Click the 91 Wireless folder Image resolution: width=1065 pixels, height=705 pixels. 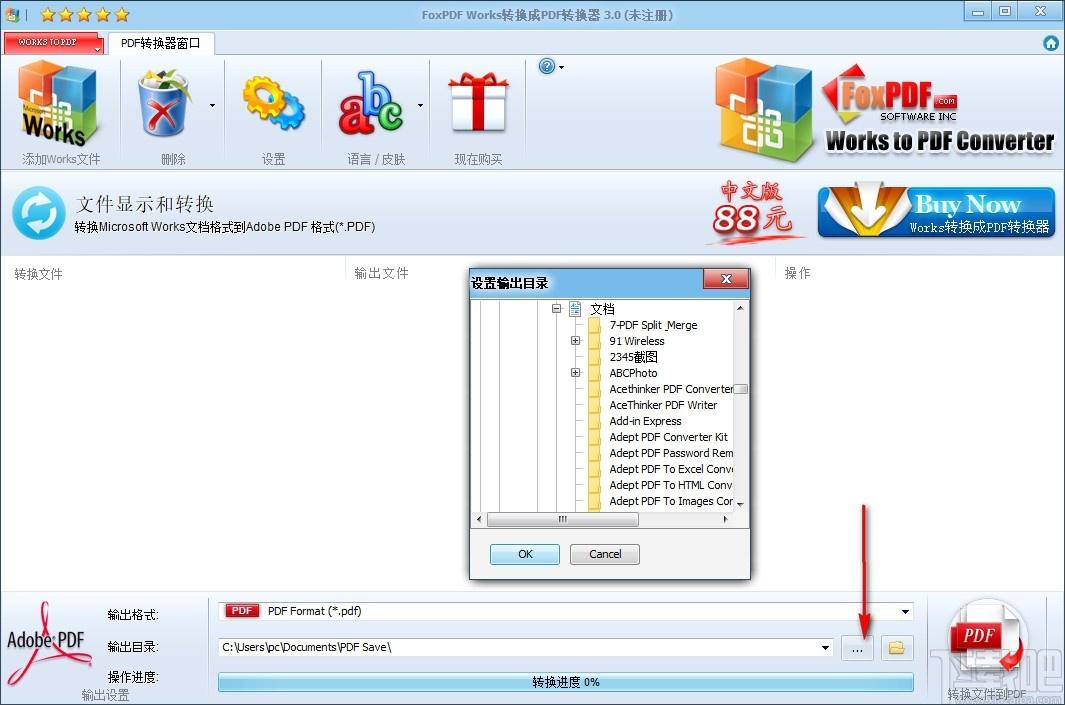point(636,341)
